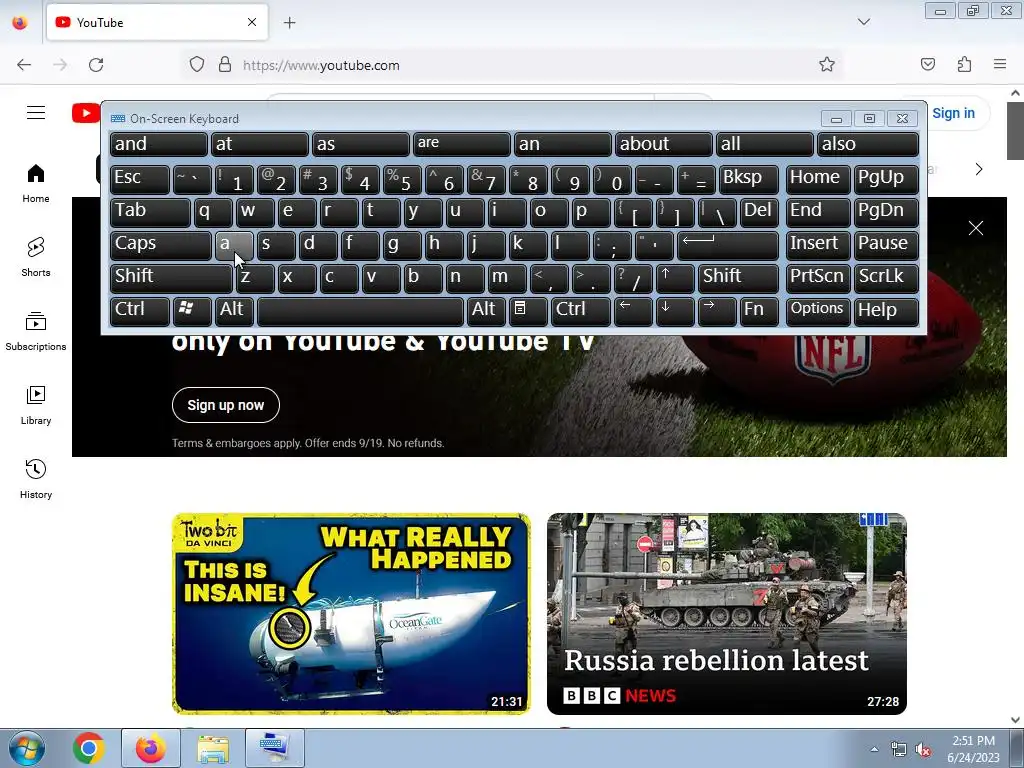This screenshot has height=768, width=1024.
Task: Click the muted volume tray icon
Action: 923,750
